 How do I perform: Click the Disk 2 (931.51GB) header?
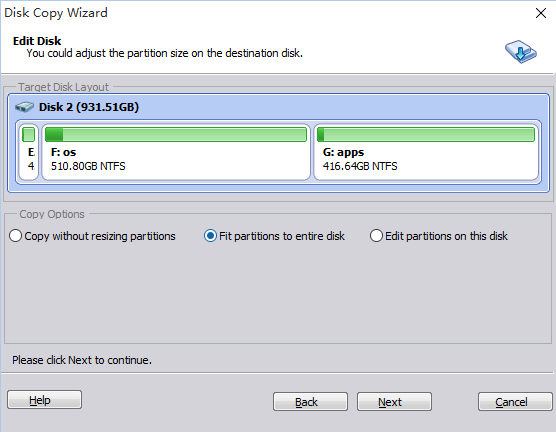(89, 107)
